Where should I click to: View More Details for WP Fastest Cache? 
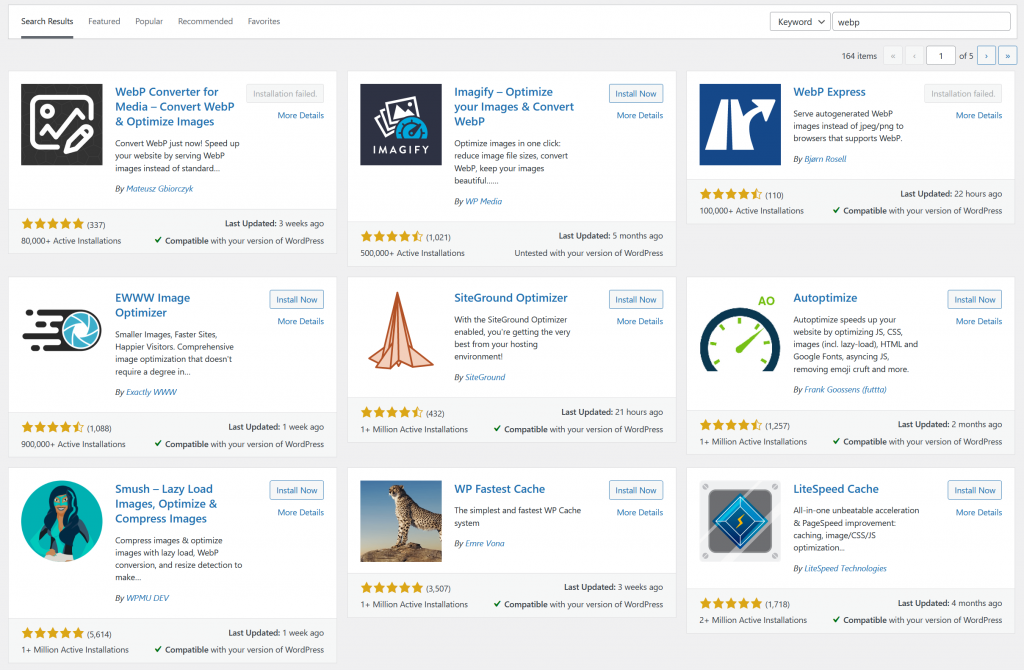pos(639,512)
